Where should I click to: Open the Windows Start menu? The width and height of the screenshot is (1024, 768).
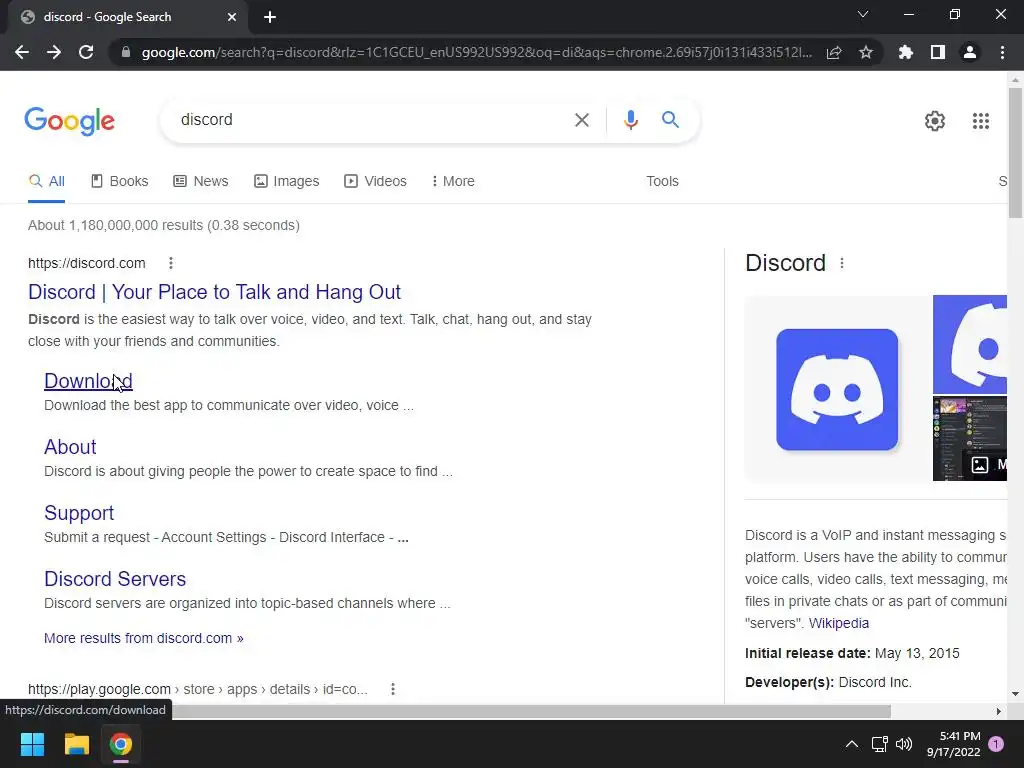click(32, 744)
